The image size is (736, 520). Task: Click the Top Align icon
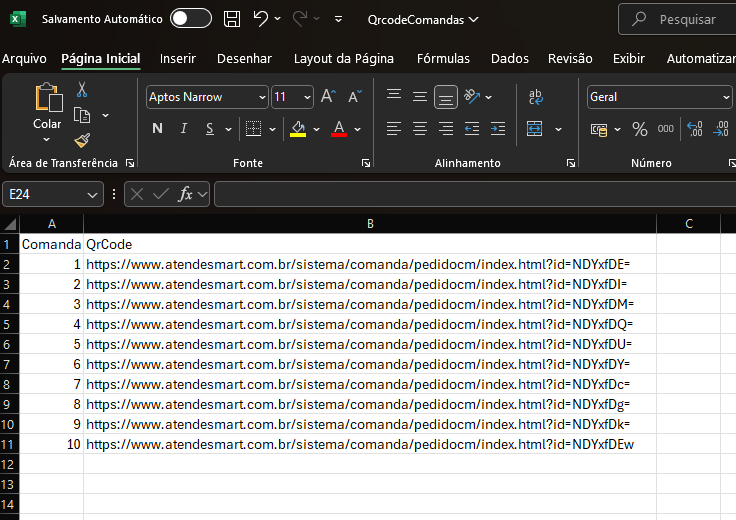394,96
